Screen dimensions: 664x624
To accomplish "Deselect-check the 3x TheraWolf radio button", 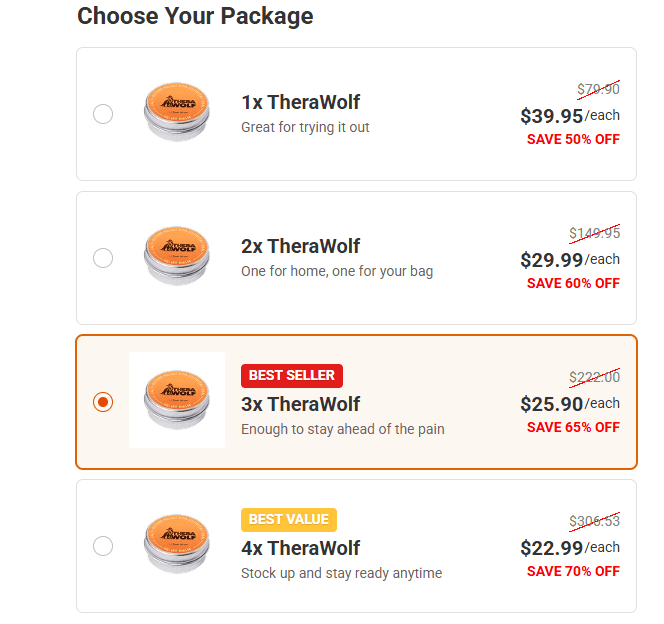I will [x=103, y=402].
